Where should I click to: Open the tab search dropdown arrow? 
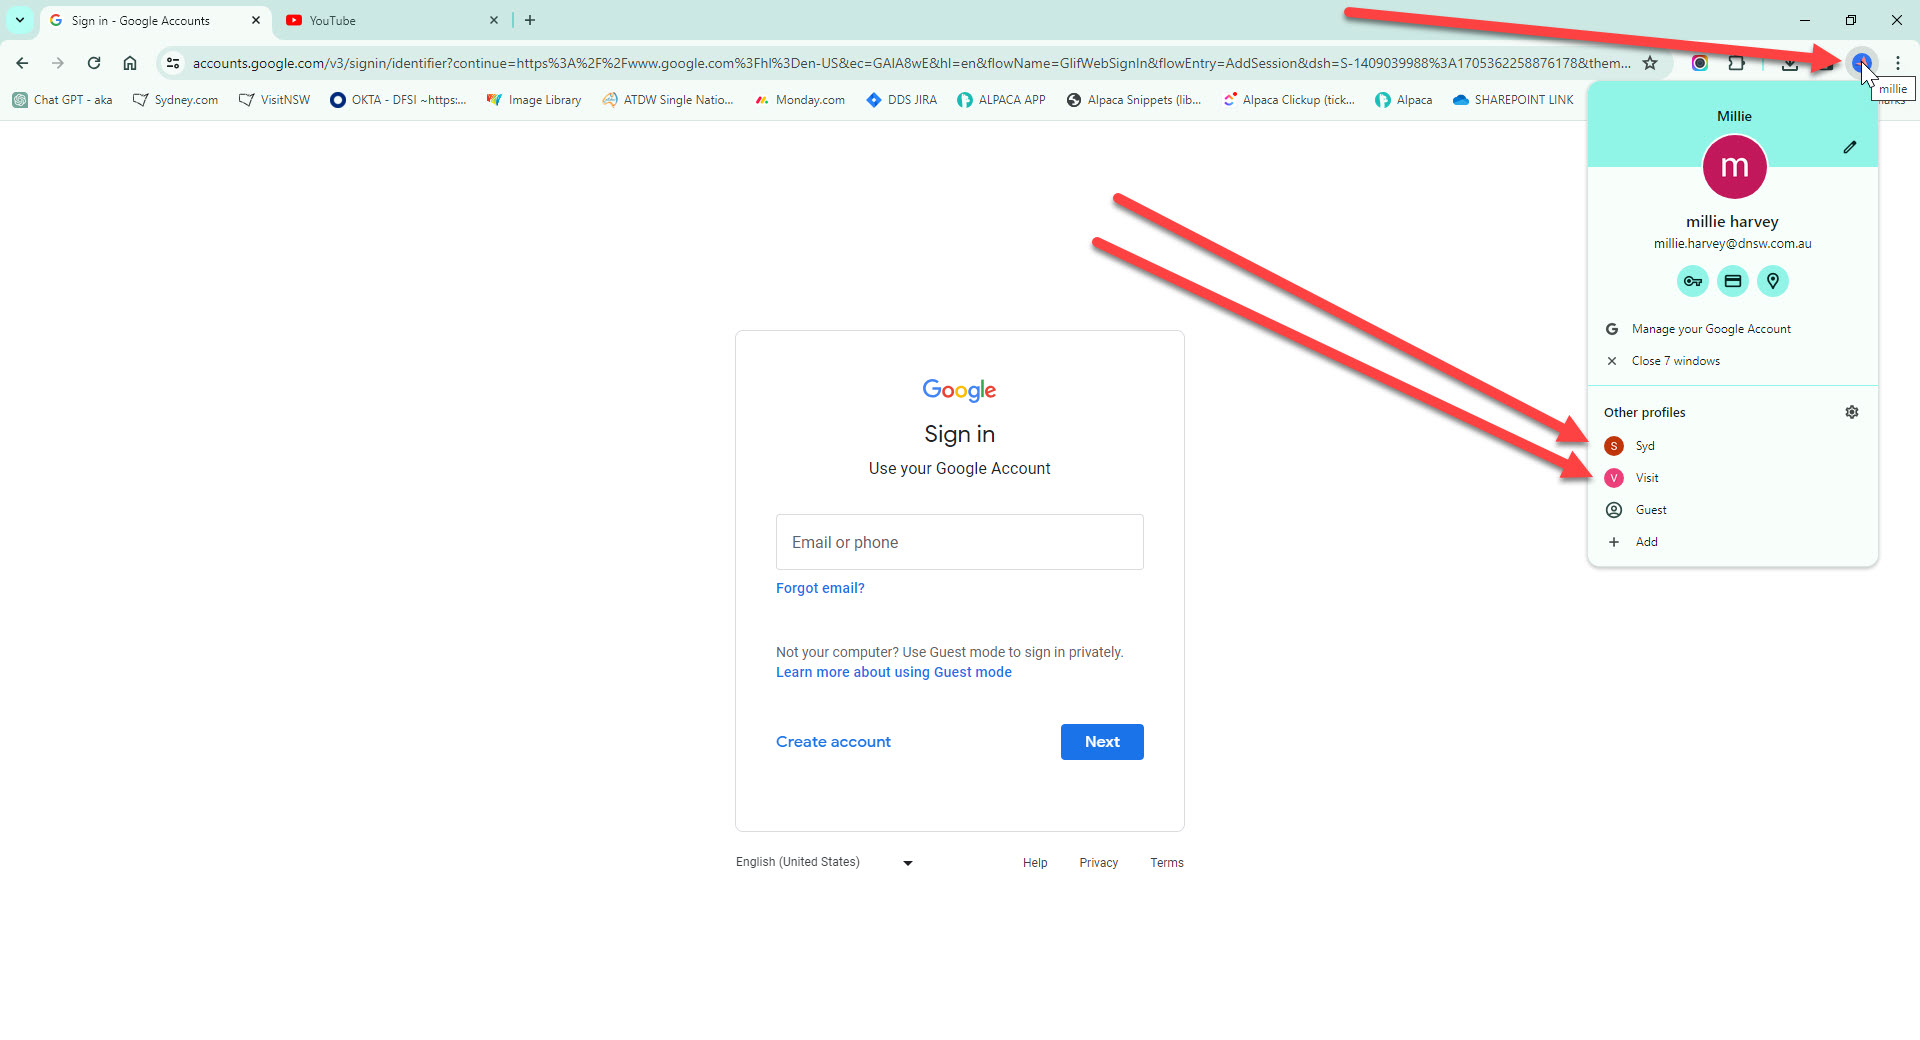tap(20, 20)
